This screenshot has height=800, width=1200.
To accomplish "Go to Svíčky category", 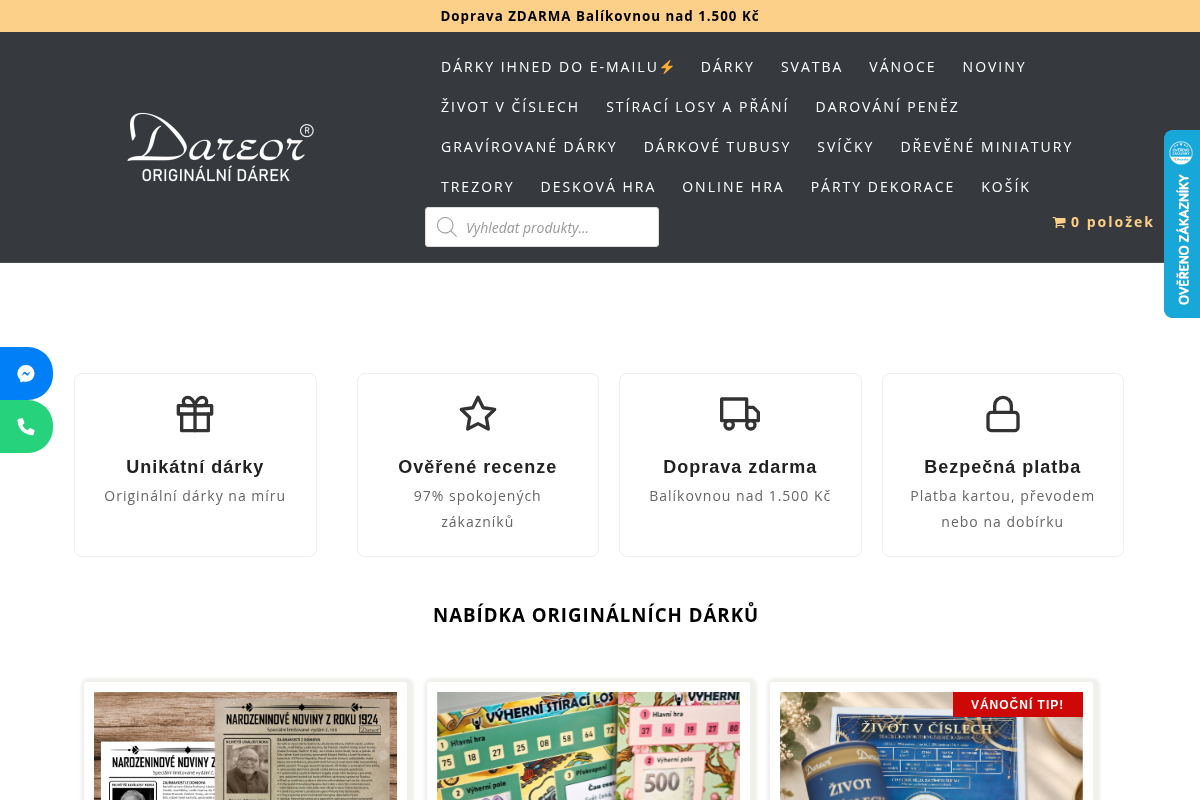I will coord(846,147).
